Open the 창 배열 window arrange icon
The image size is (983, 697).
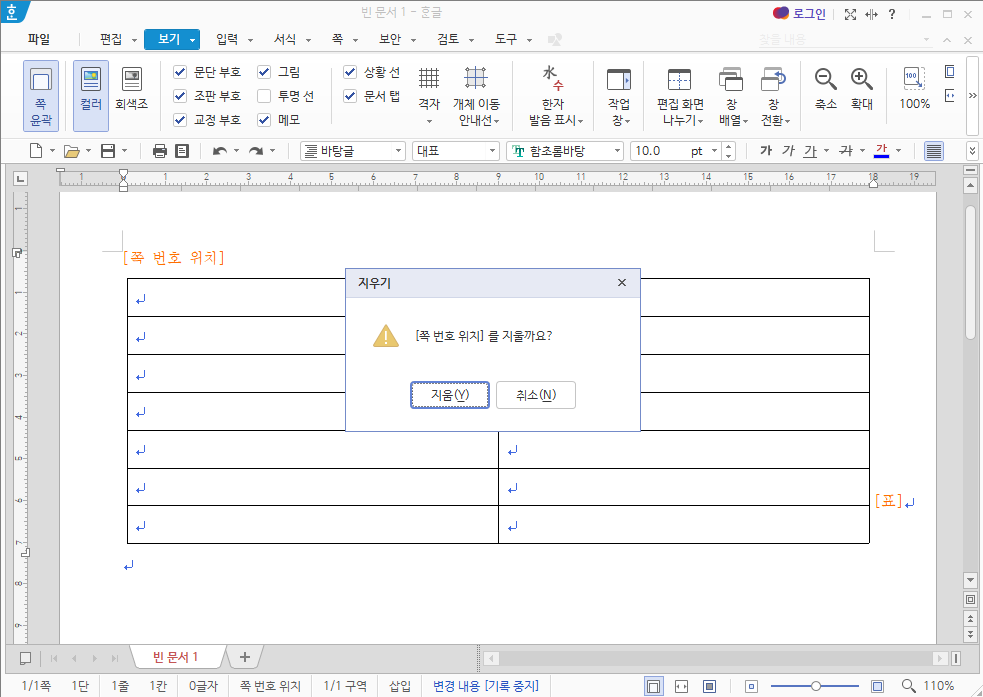731,95
